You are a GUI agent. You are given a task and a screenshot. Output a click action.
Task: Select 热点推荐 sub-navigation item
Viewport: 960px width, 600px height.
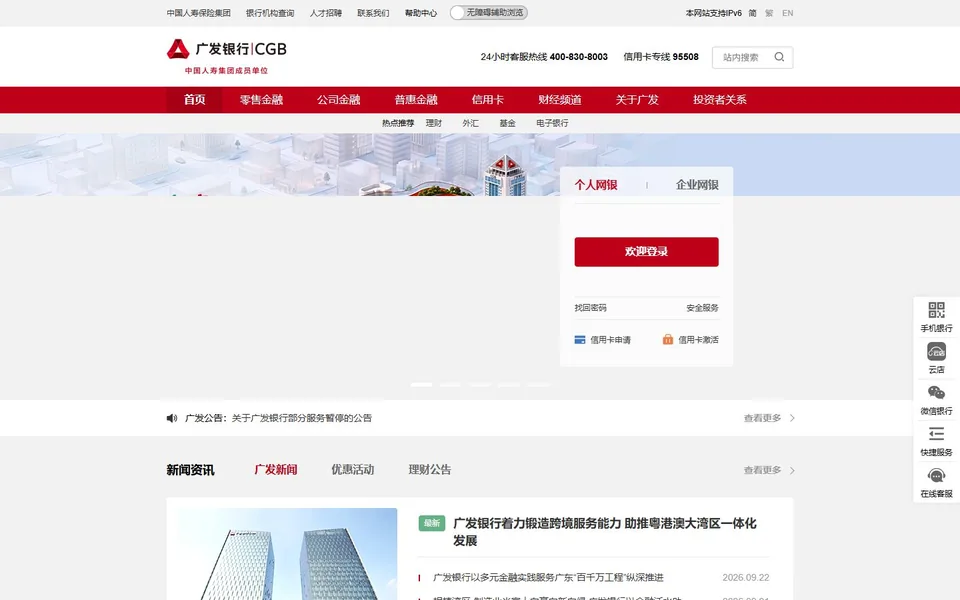[x=398, y=123]
